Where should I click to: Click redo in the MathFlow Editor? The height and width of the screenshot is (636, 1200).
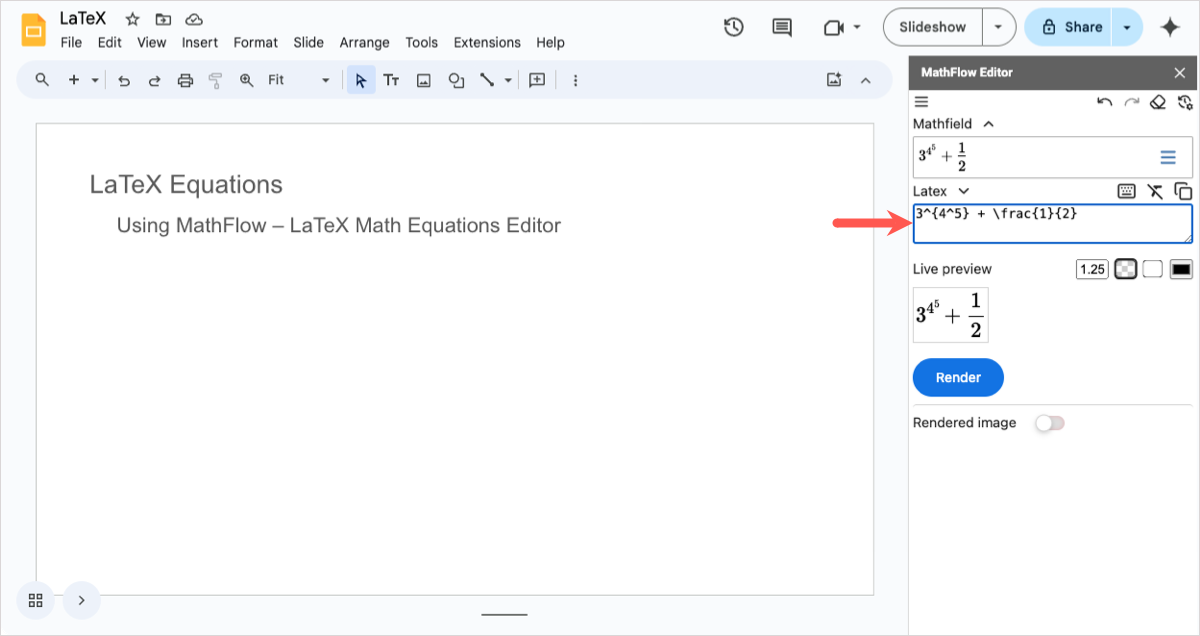point(1132,102)
